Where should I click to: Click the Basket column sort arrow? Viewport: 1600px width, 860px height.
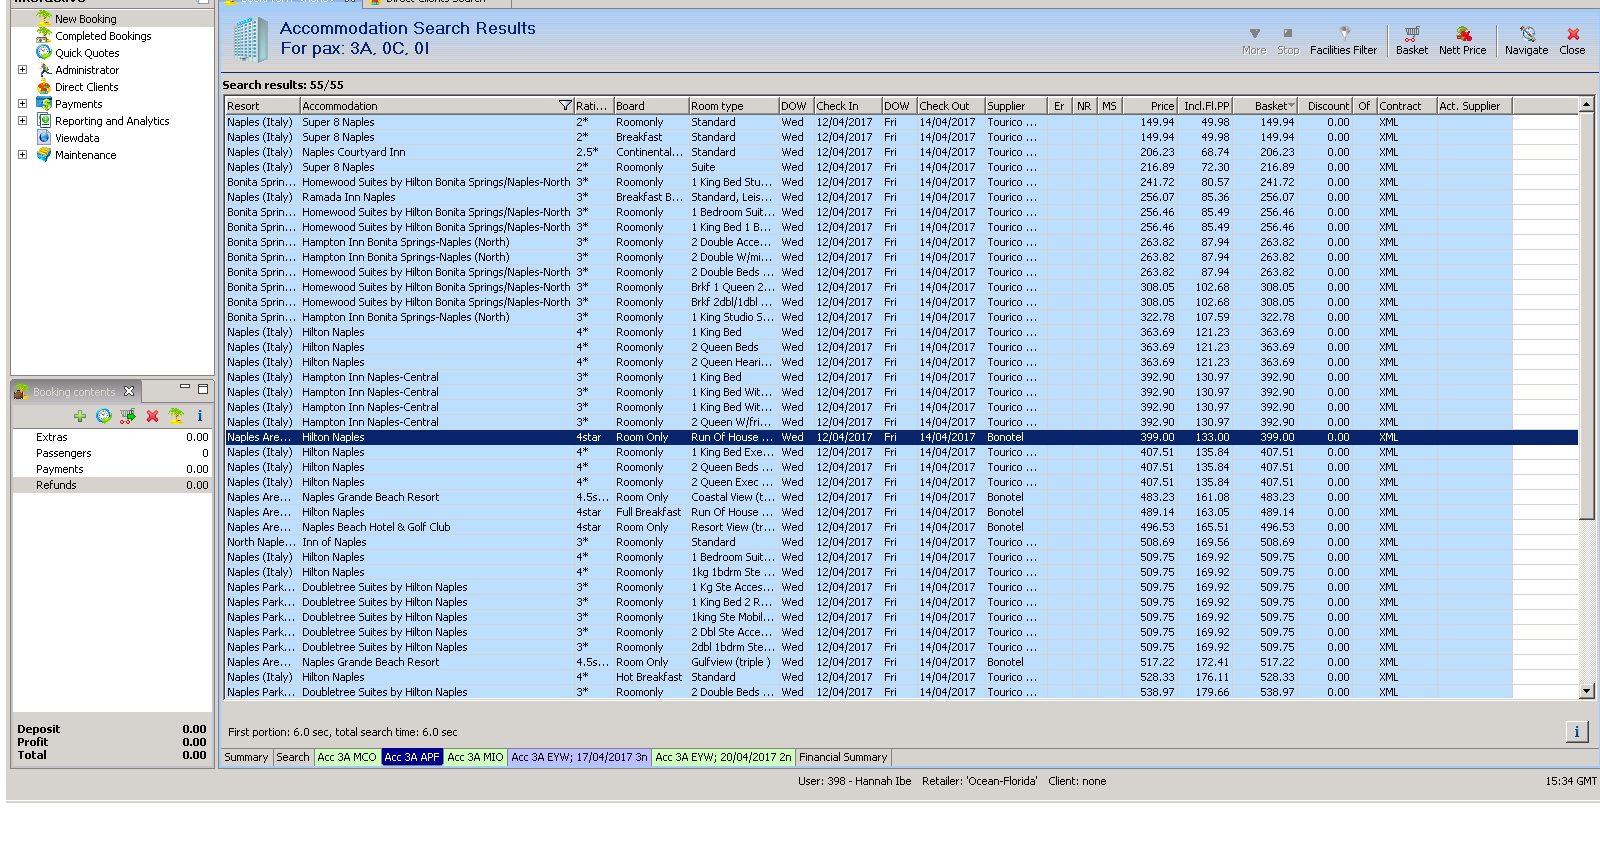1291,106
